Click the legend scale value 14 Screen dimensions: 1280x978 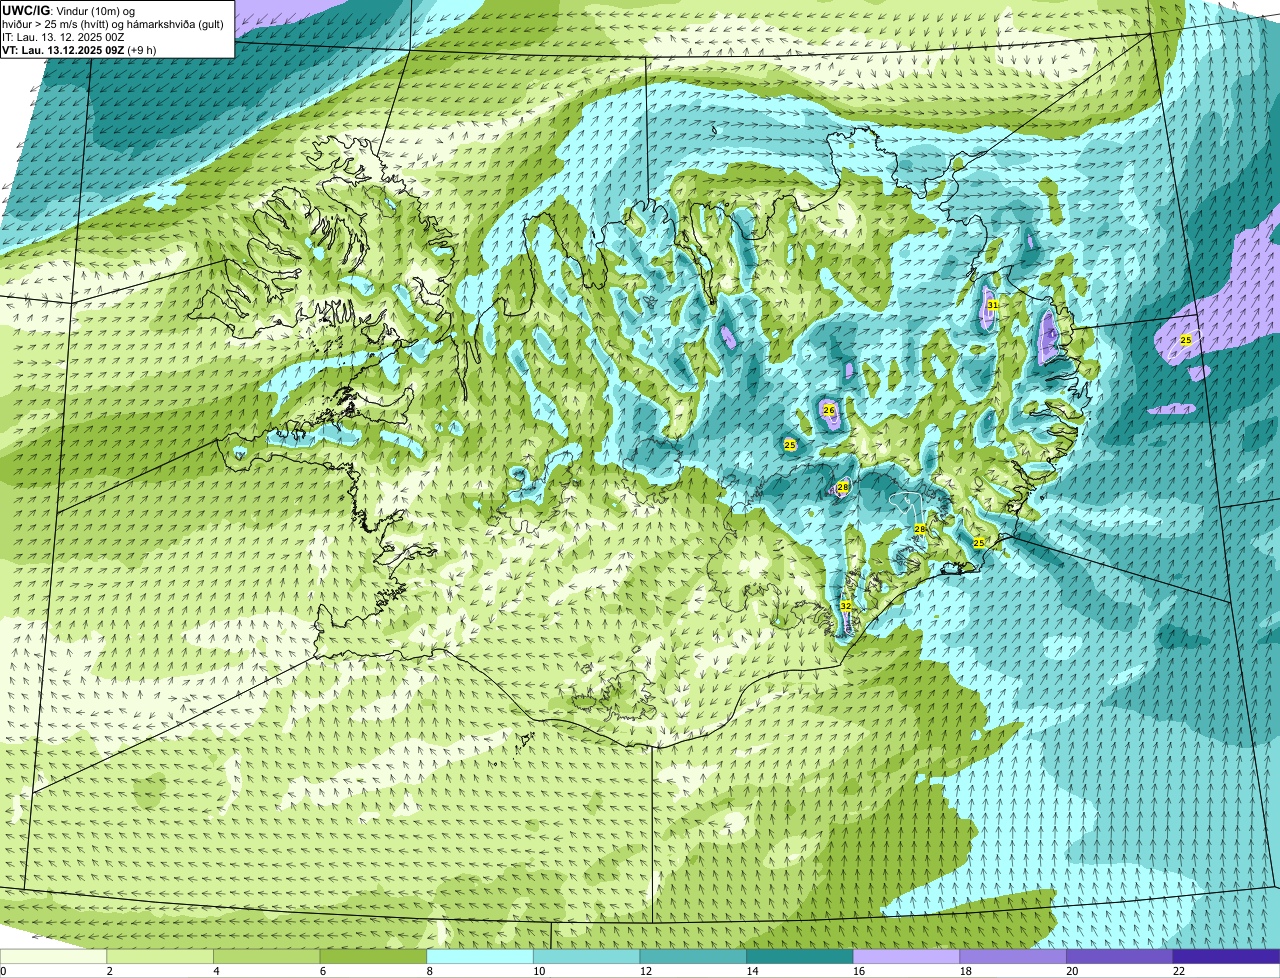click(752, 971)
